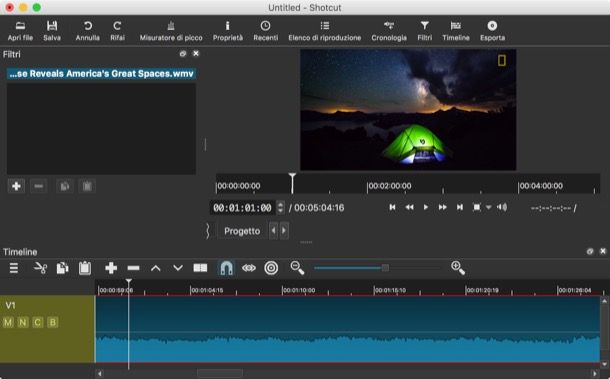Toggle the Filtri panel from toolbar
Screen dimensions: 610x379
tap(424, 31)
